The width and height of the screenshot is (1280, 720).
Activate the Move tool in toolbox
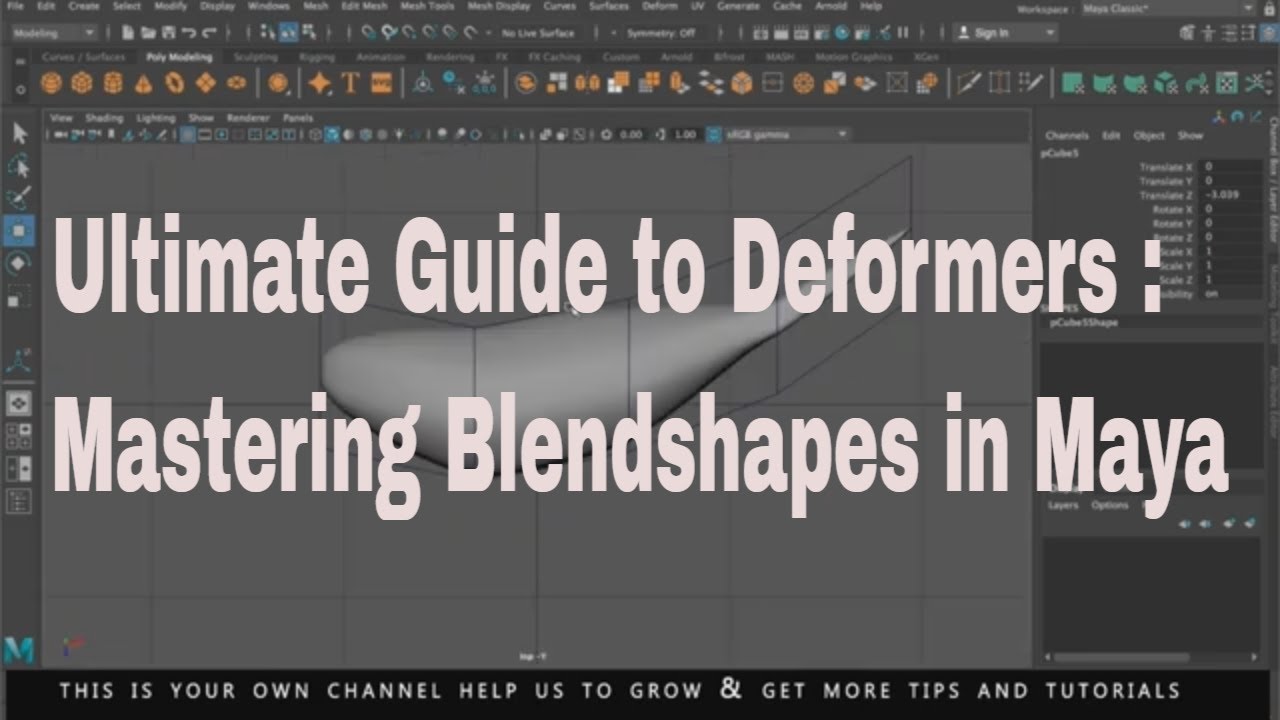point(20,230)
